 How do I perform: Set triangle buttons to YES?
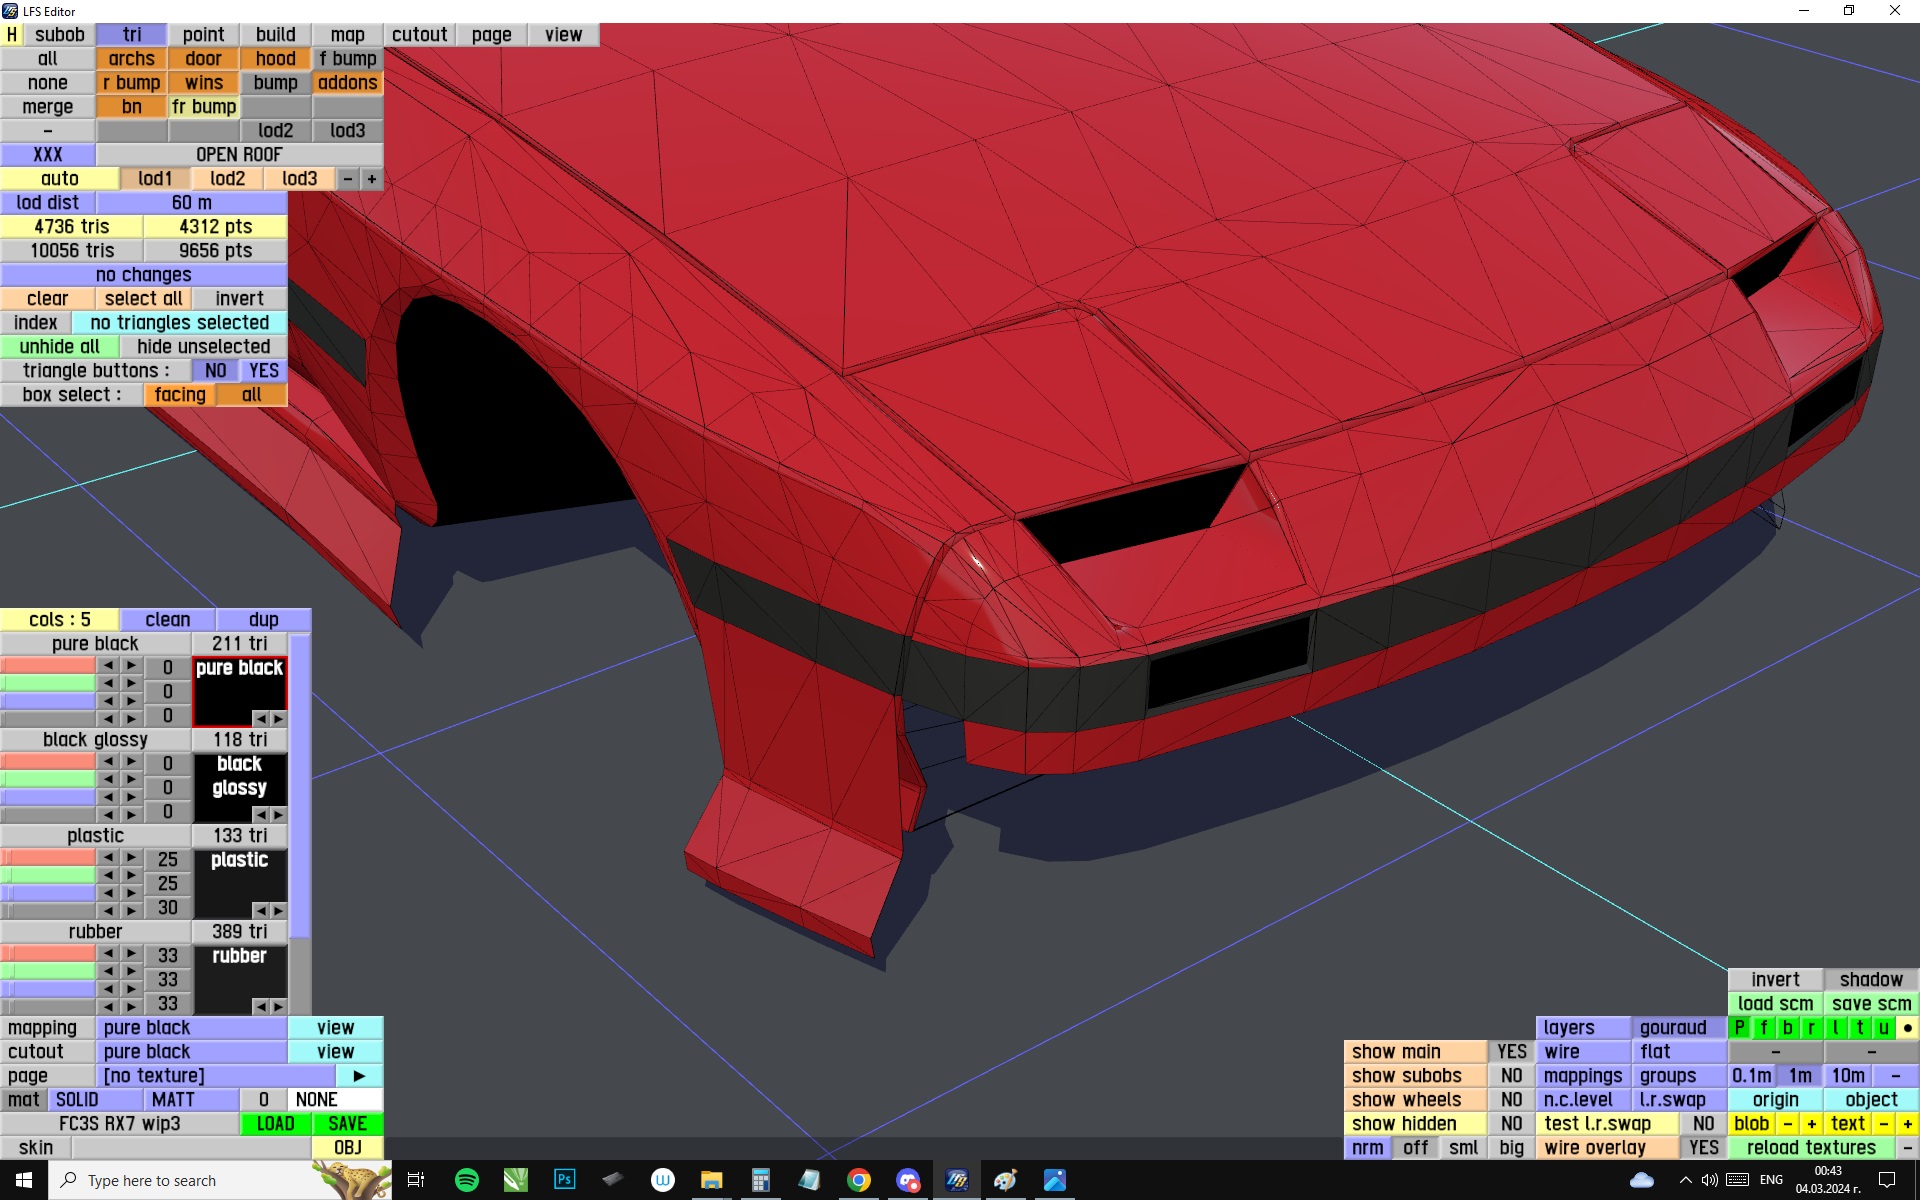coord(263,371)
